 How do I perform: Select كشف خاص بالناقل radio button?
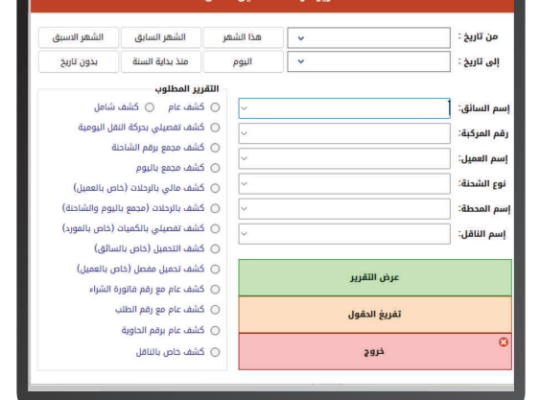pos(215,352)
